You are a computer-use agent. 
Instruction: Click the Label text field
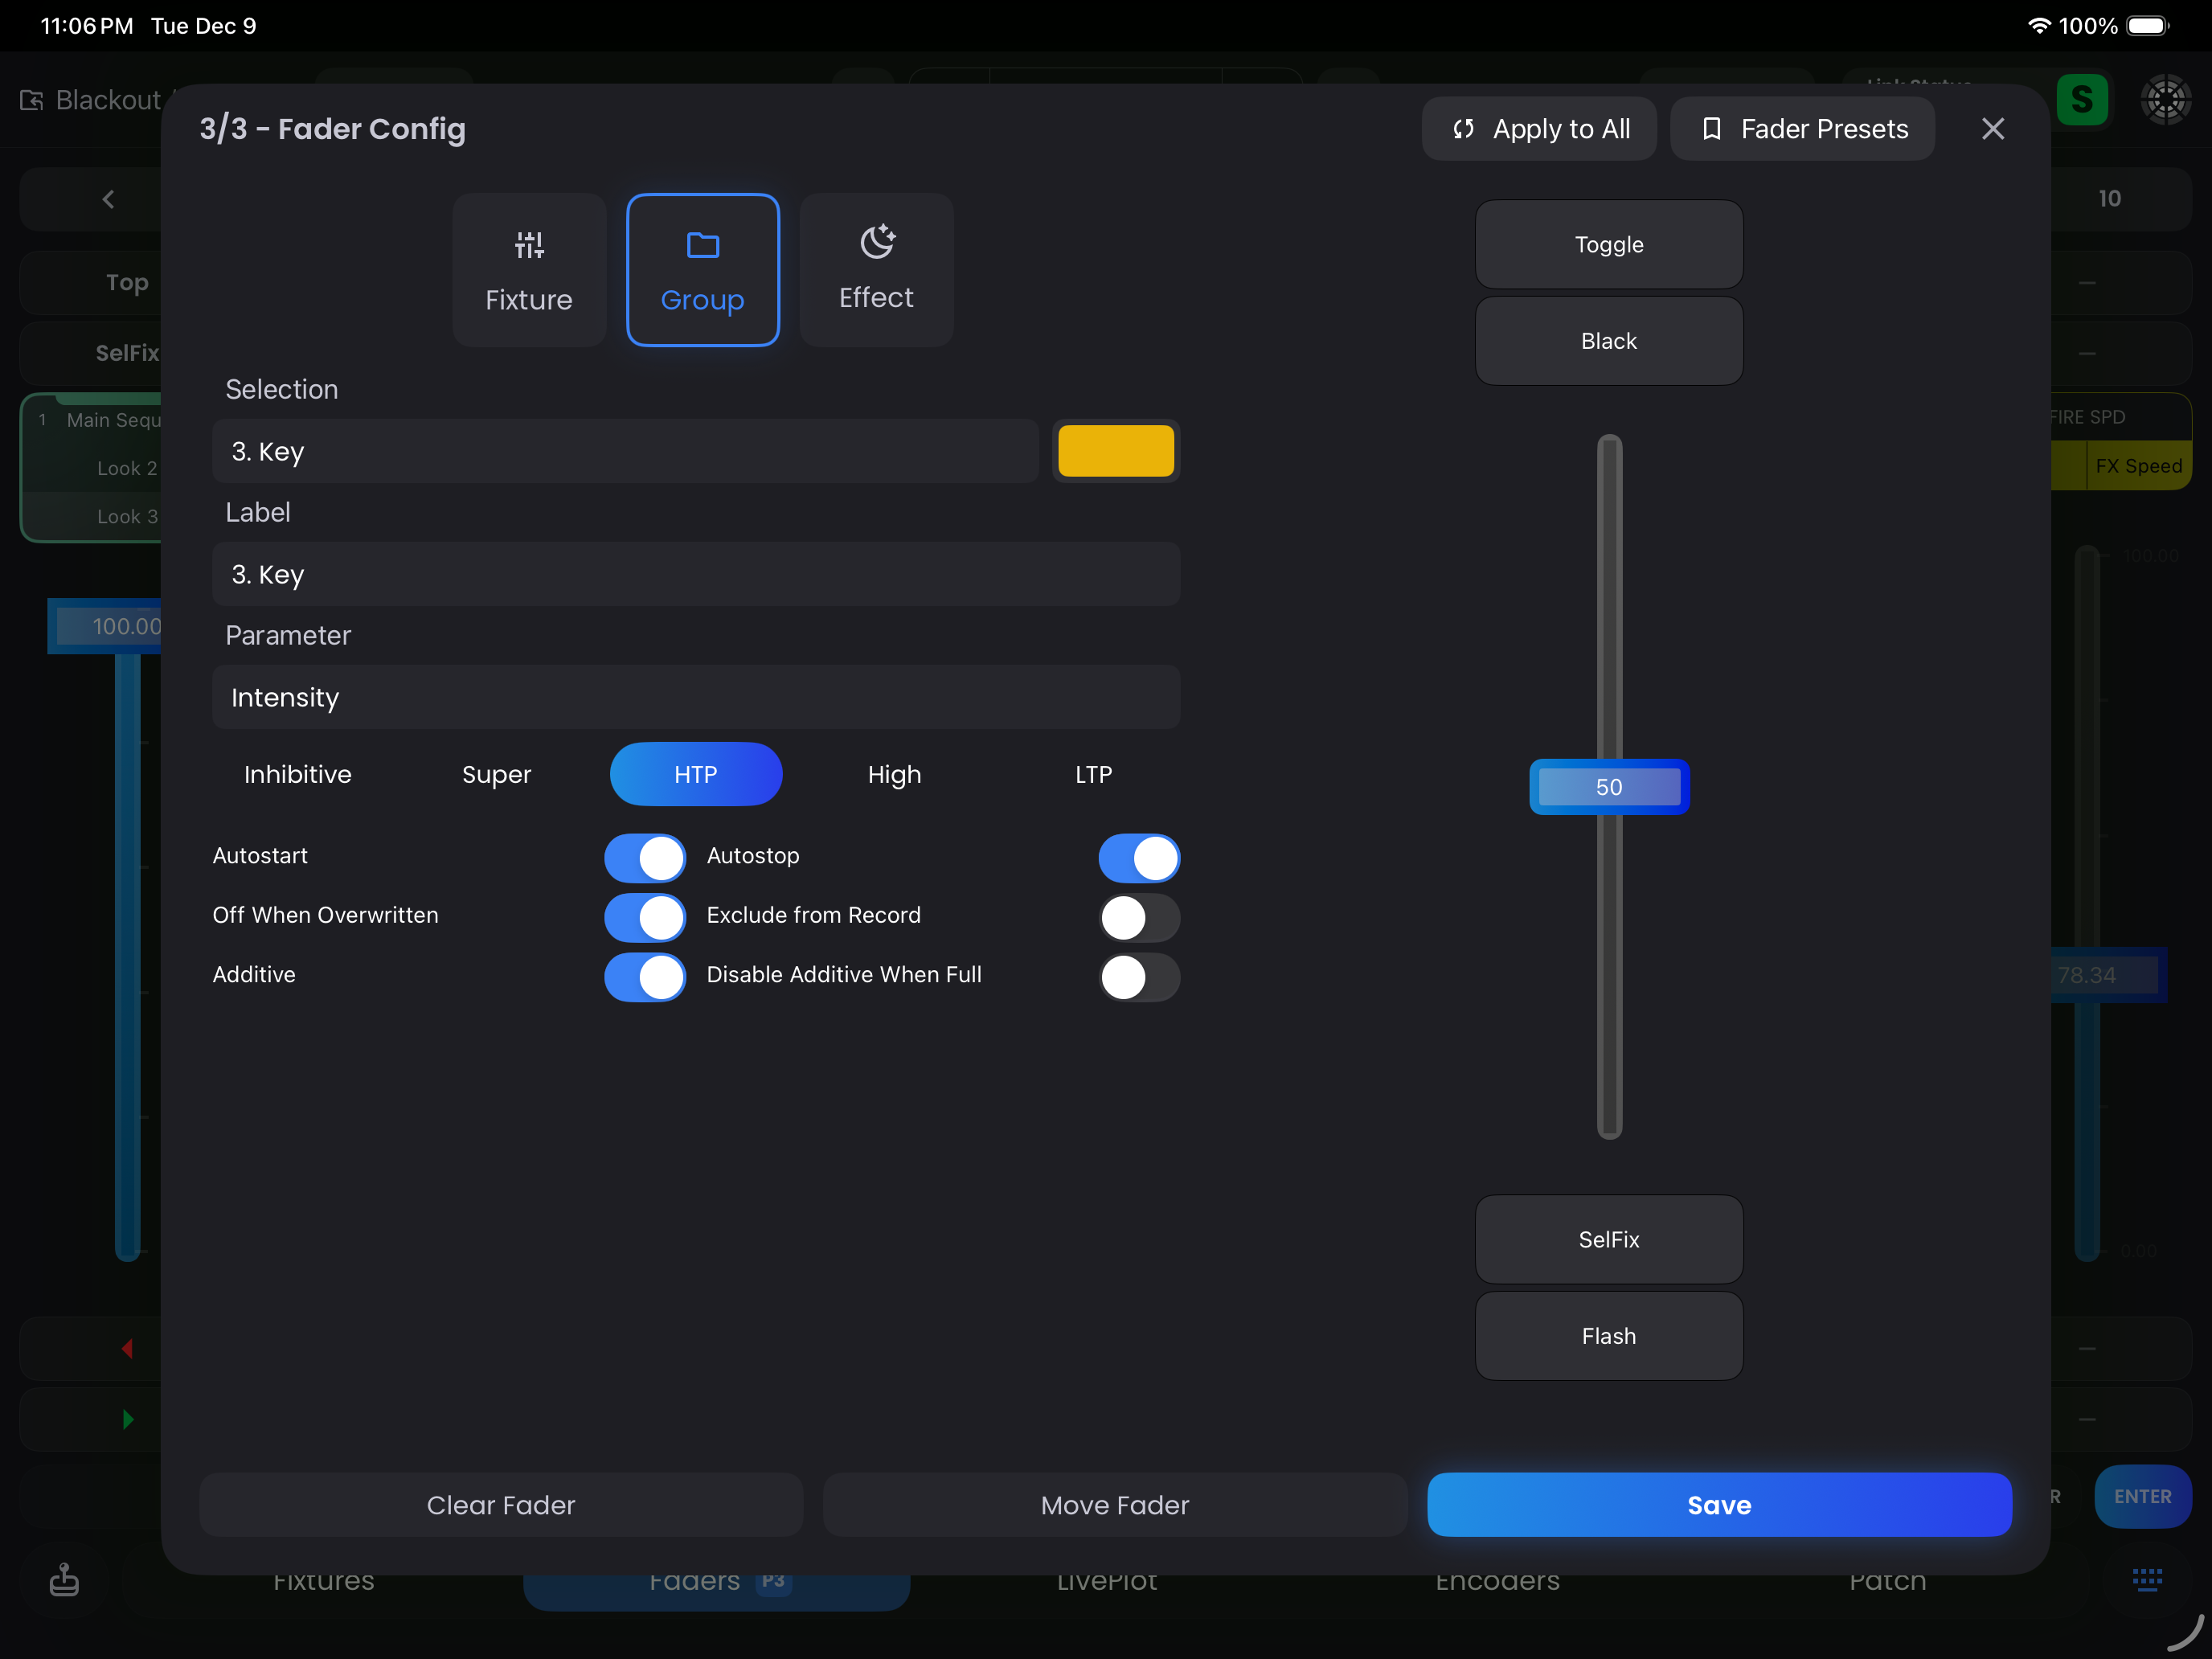[695, 574]
